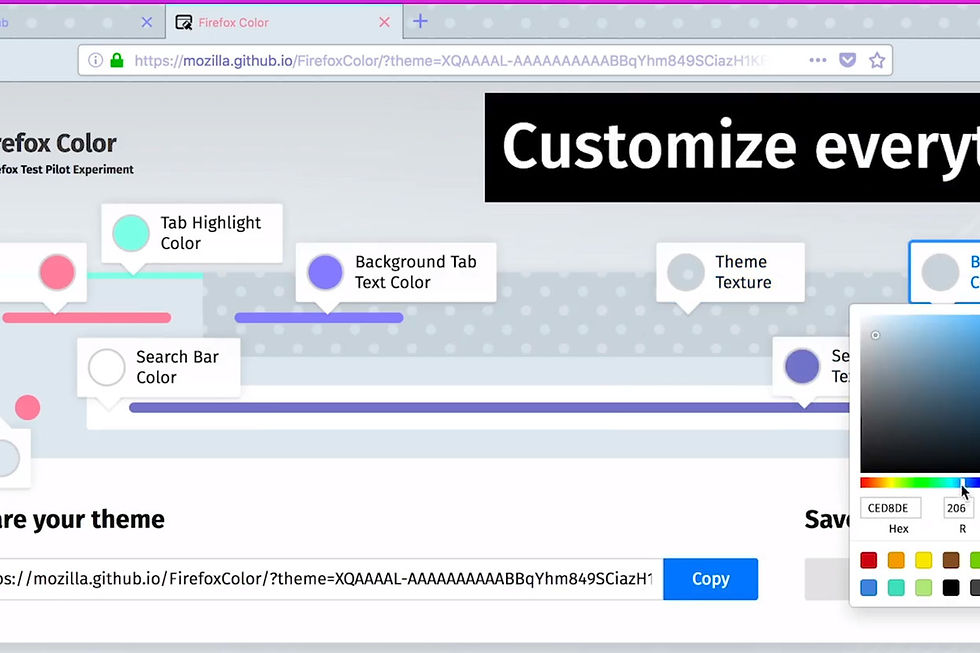Viewport: 980px width, 653px height.
Task: Bookmark the page with the star icon
Action: [877, 60]
